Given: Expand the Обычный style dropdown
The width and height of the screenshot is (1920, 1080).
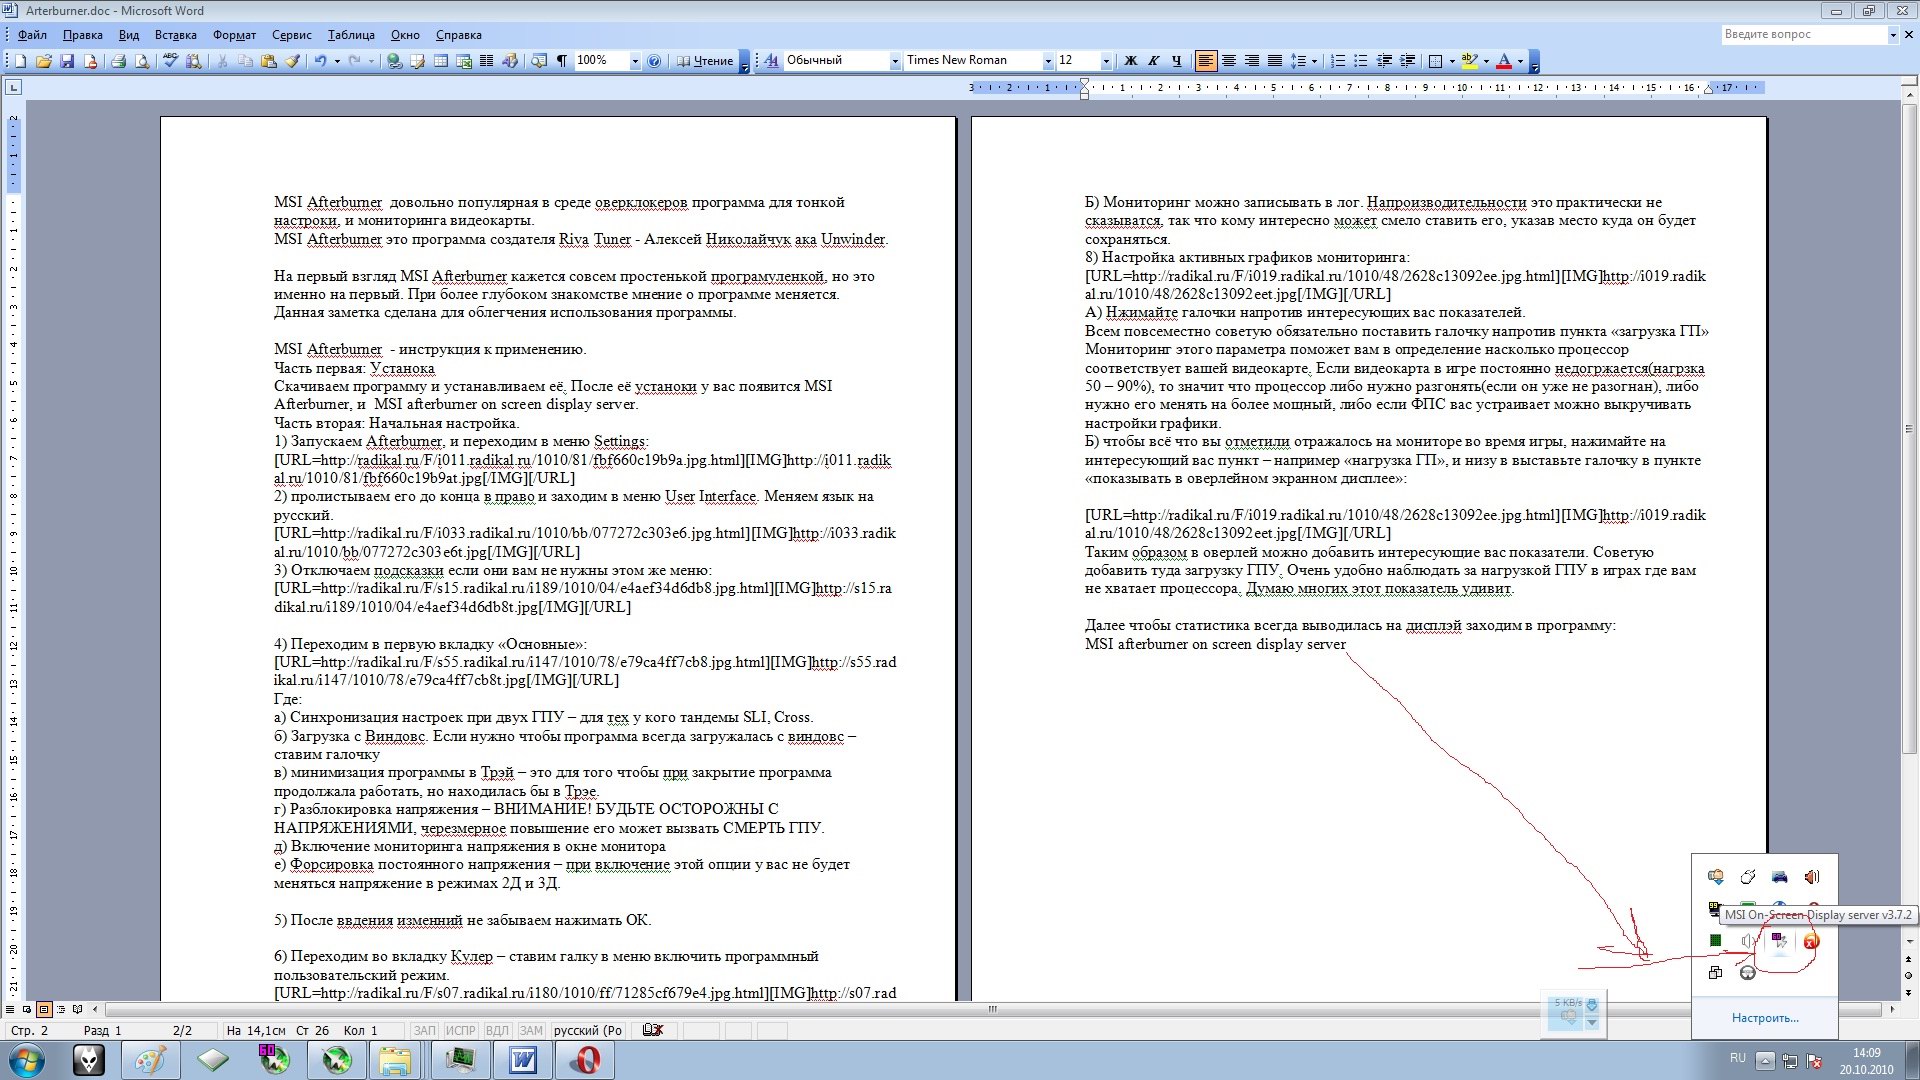Looking at the screenshot, I should click(895, 61).
